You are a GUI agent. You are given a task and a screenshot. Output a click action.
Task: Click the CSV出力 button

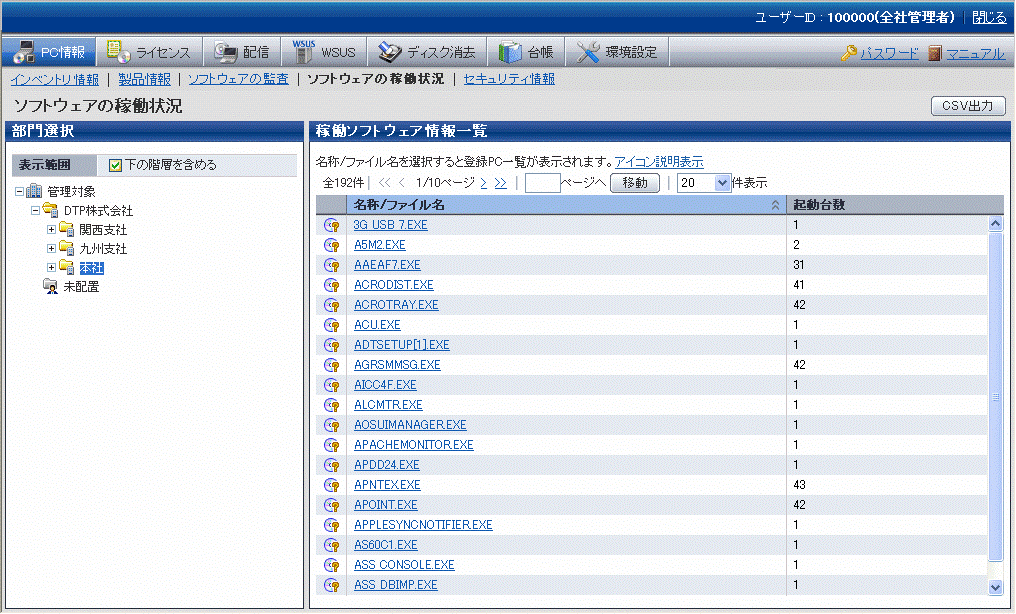tap(967, 105)
